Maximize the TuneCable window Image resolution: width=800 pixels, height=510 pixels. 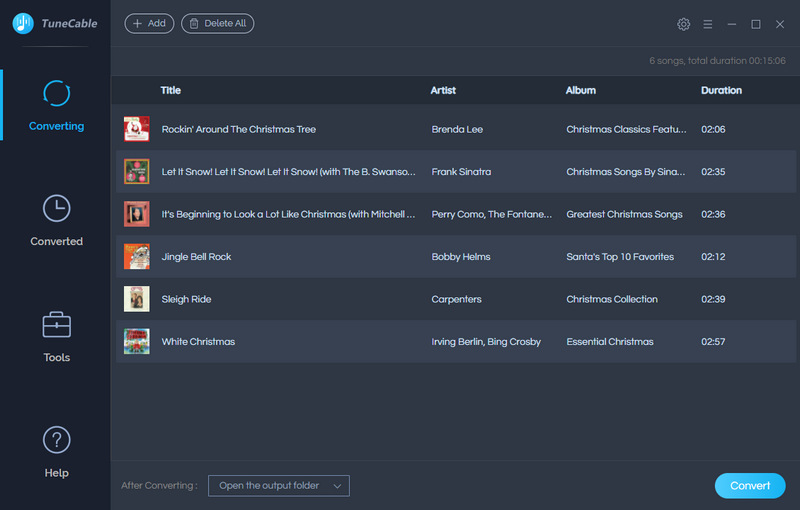pos(756,24)
